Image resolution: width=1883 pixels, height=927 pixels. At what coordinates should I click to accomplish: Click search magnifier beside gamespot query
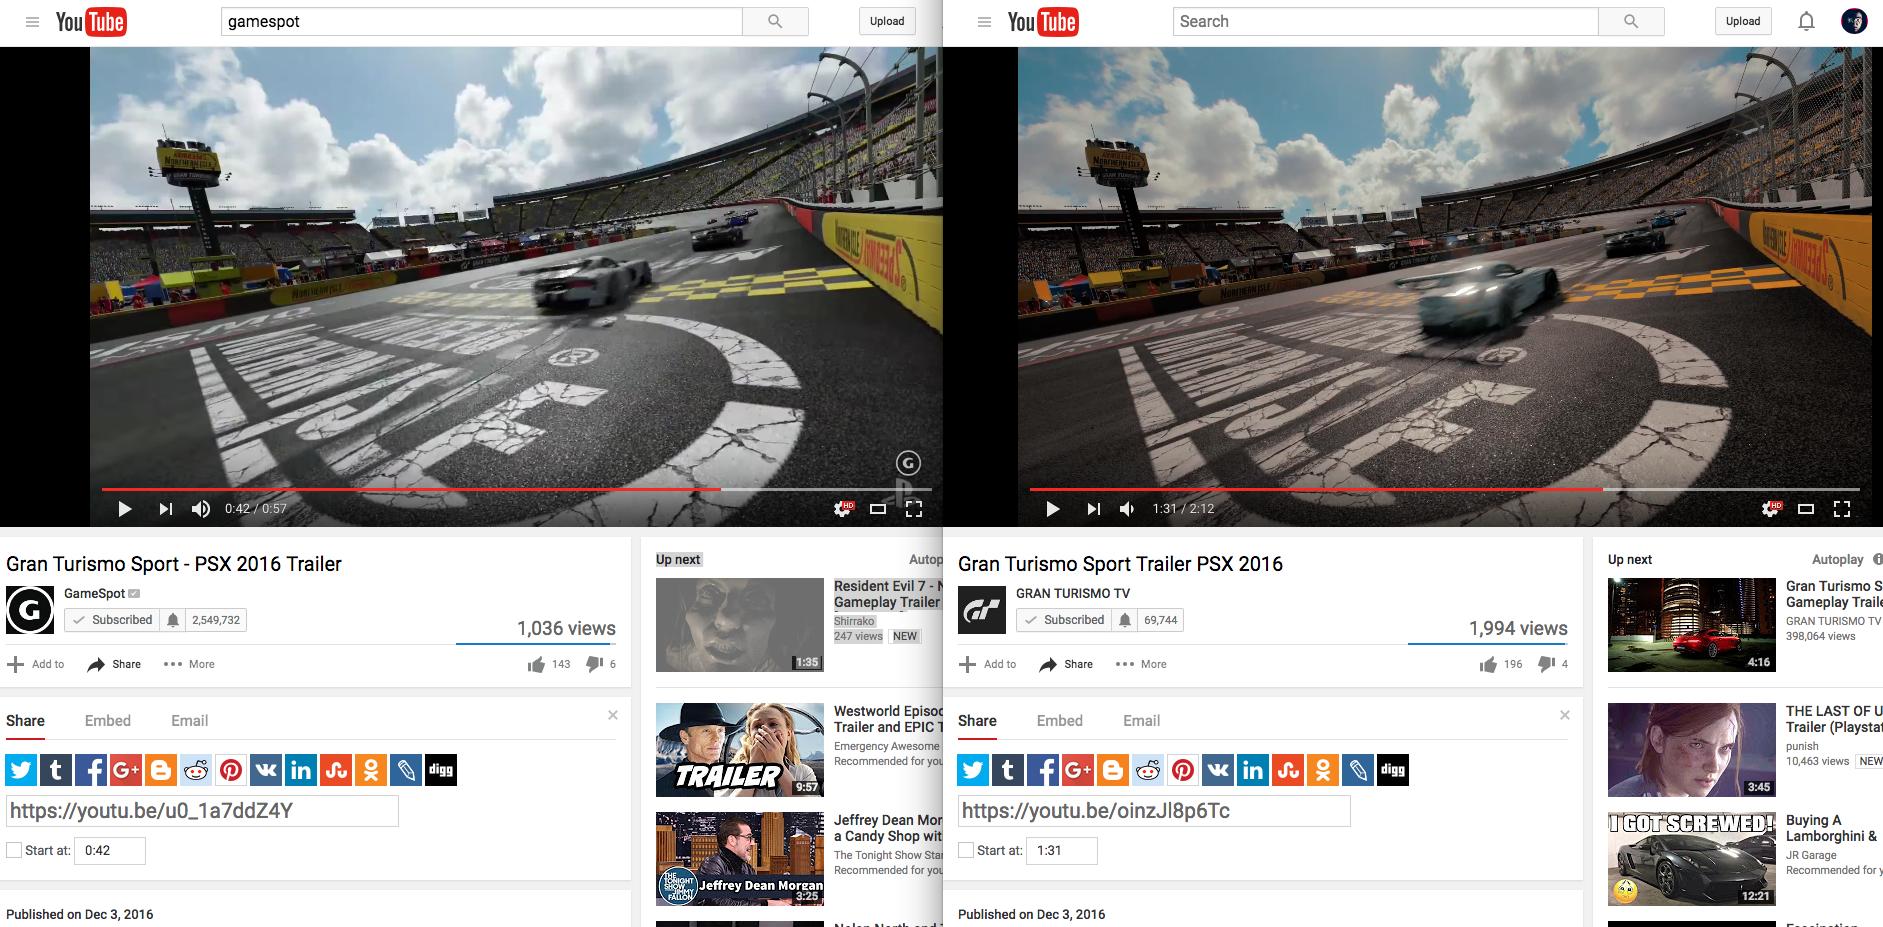coord(775,21)
